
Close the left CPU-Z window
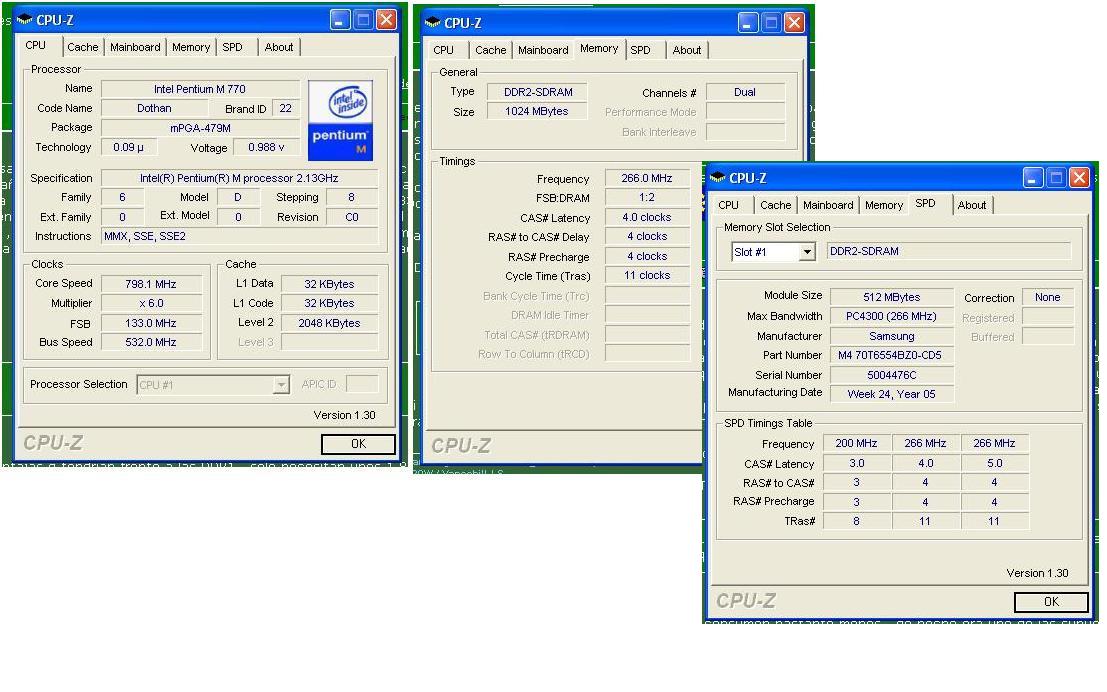386,20
